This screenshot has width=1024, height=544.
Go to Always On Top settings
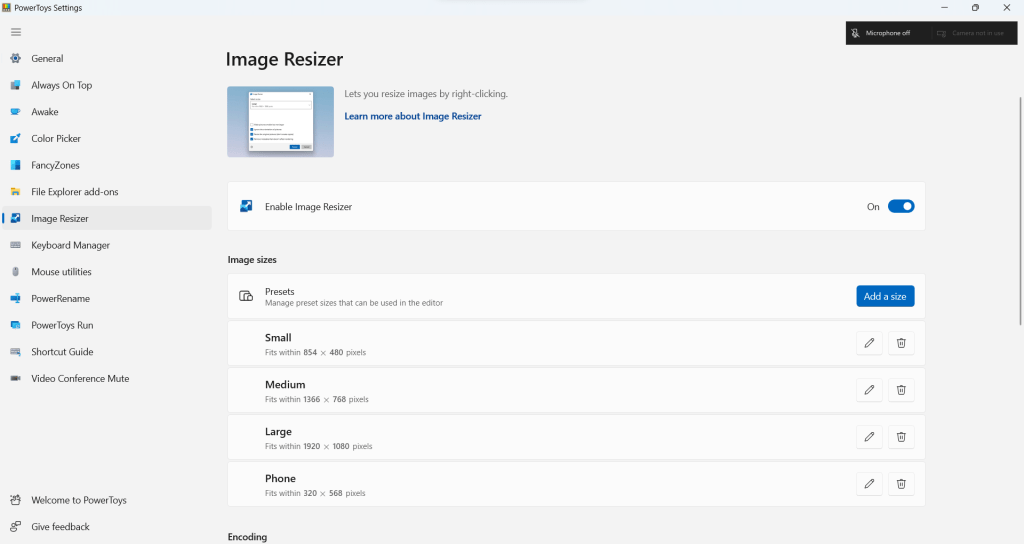pos(107,85)
